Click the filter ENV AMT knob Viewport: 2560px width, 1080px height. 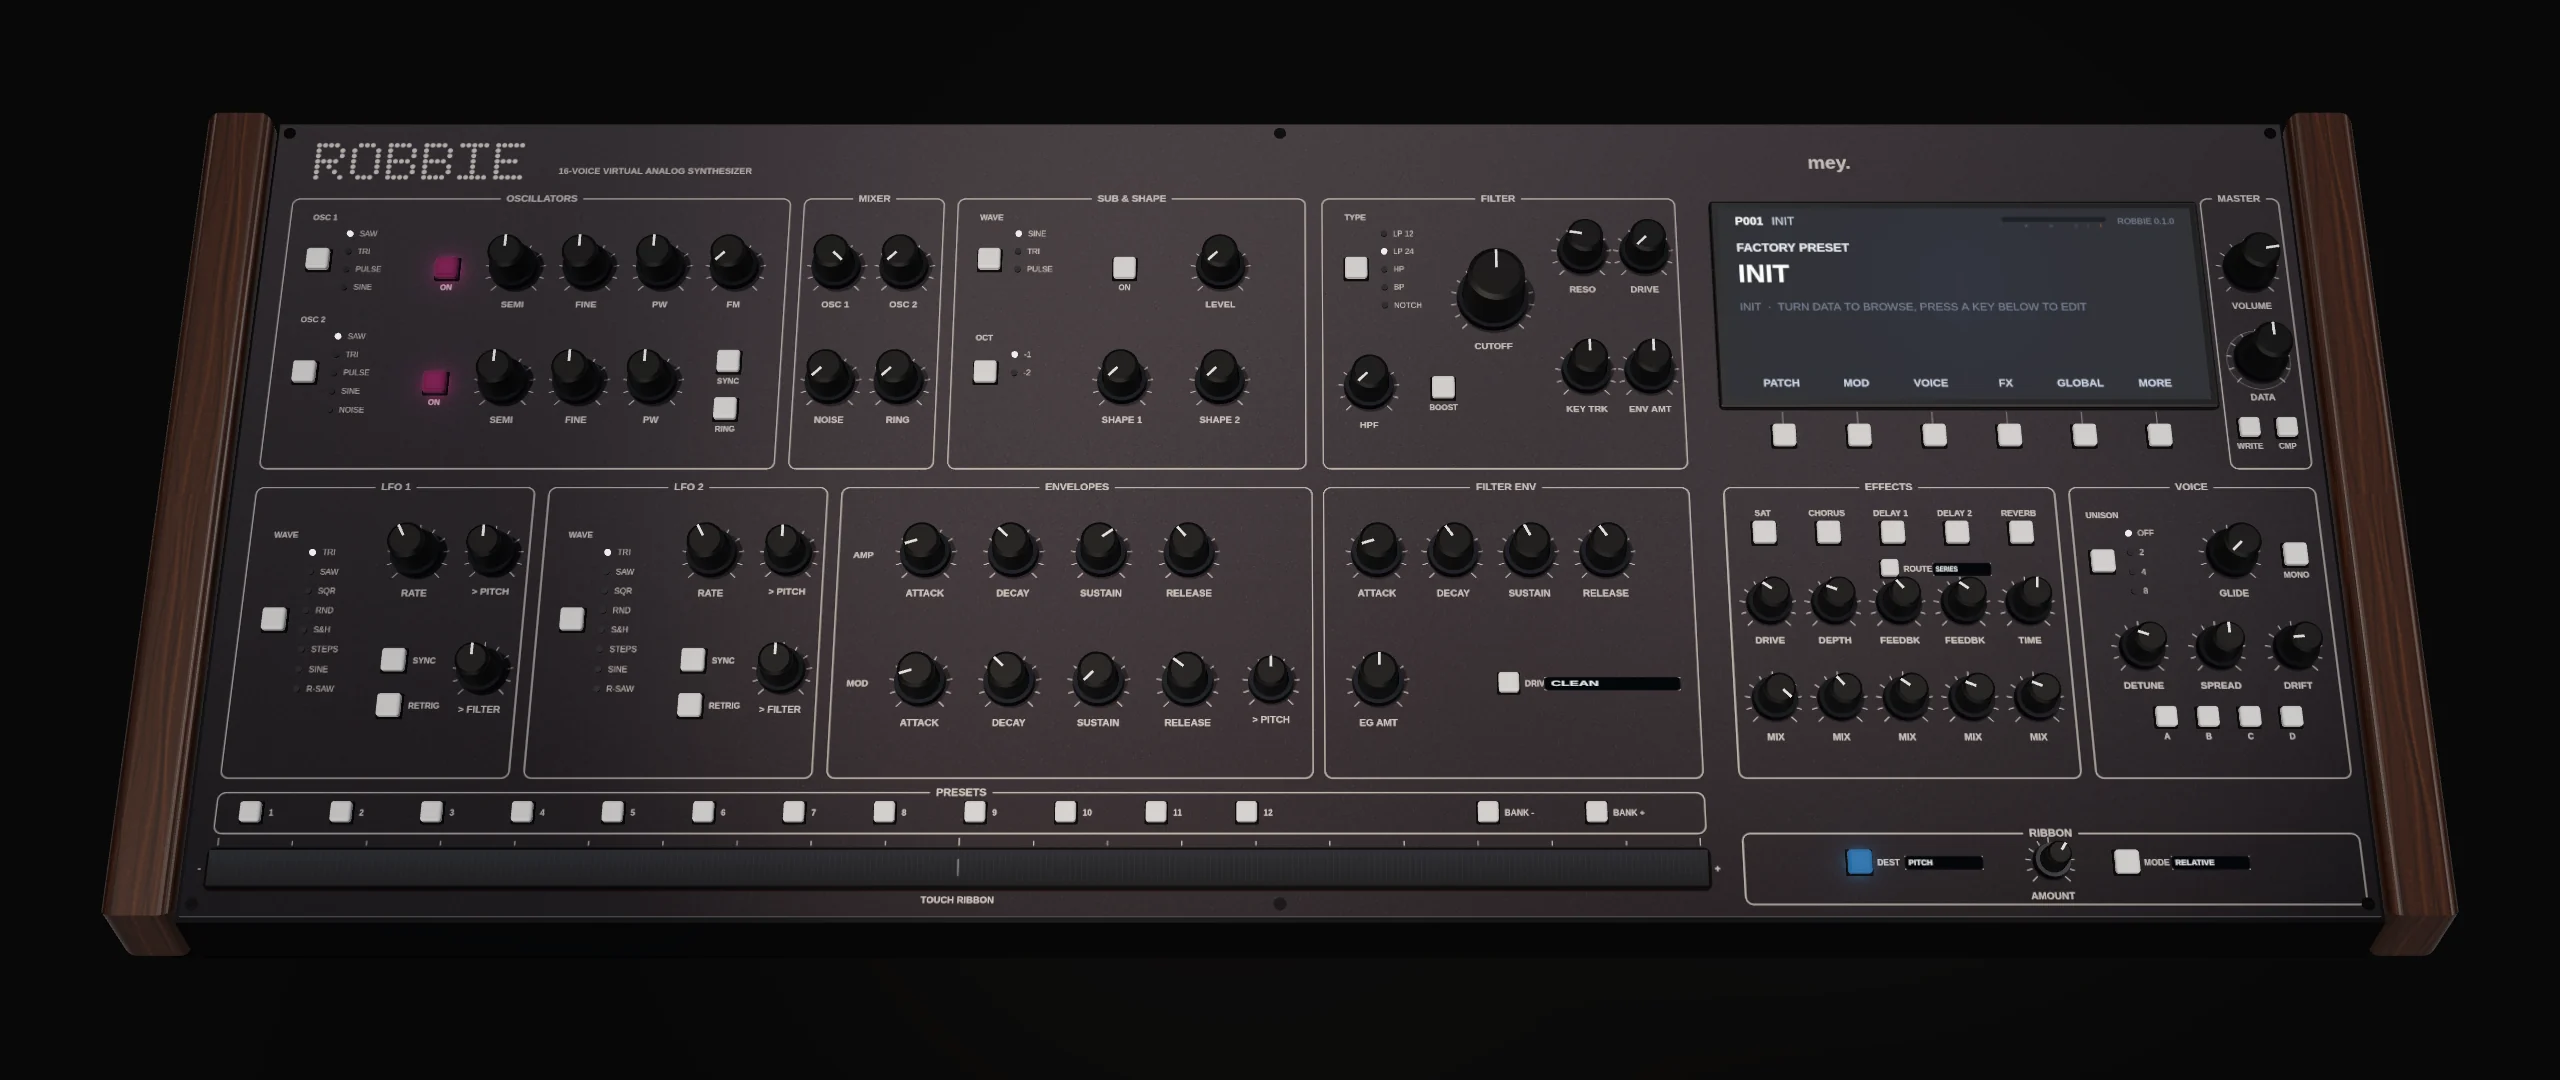click(1649, 366)
